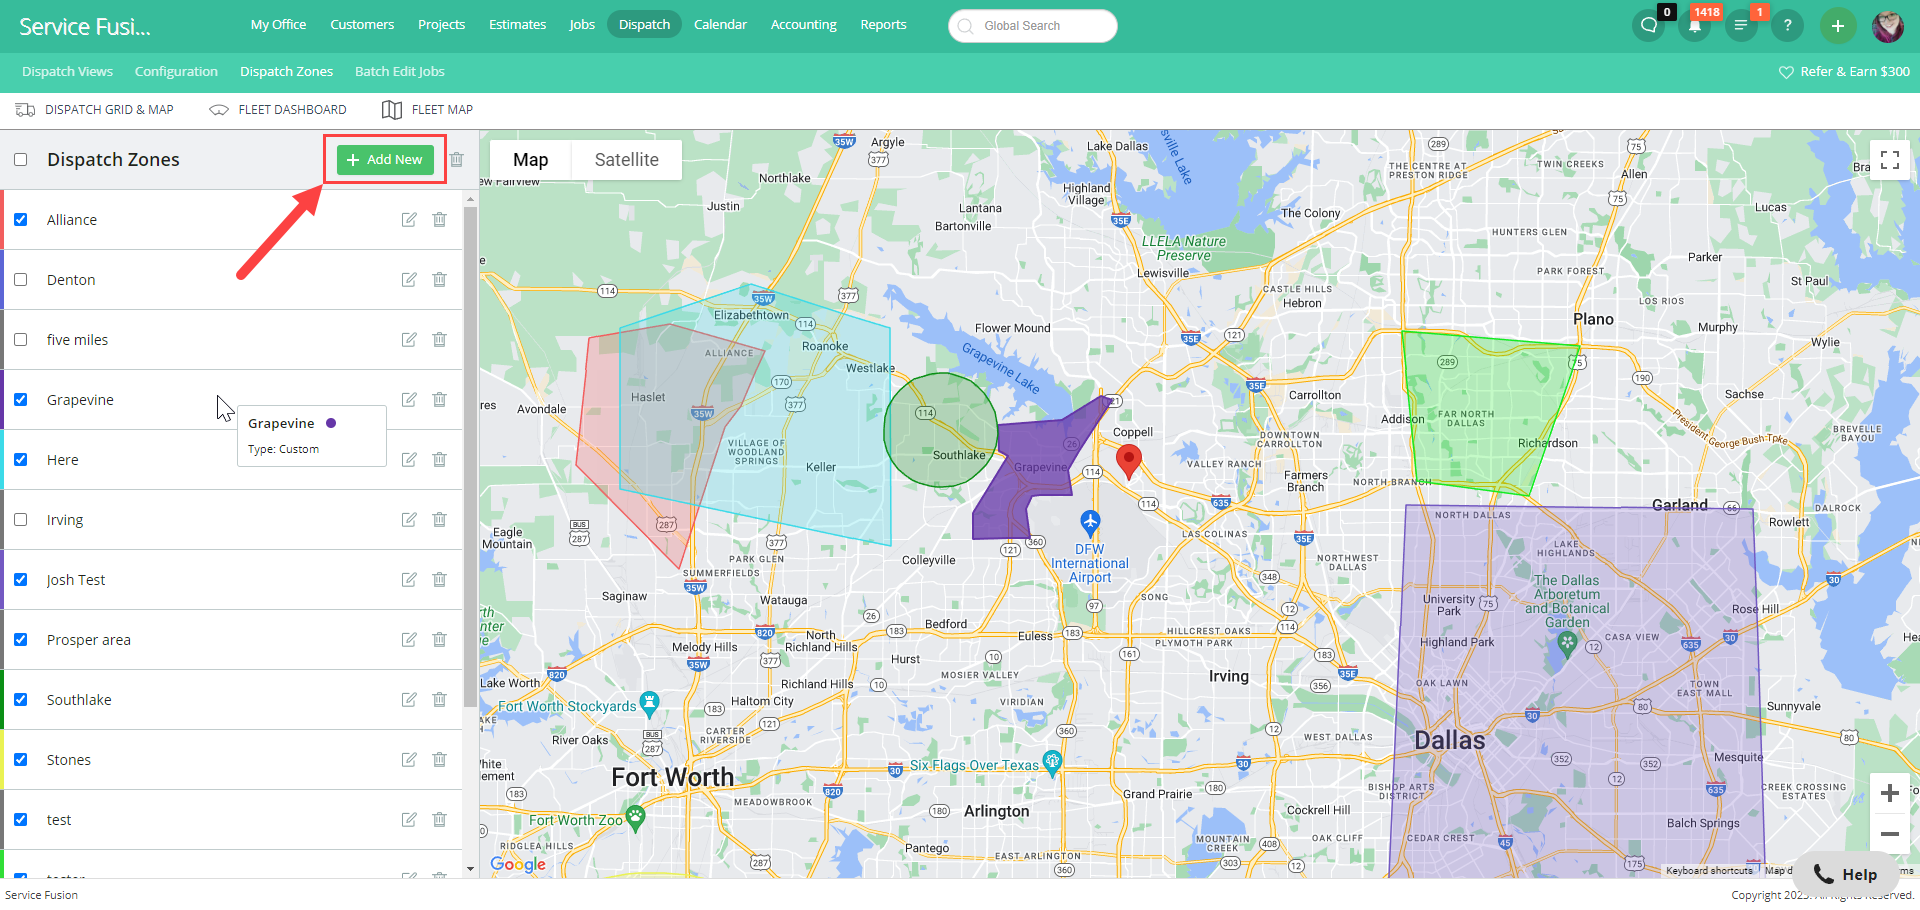
Task: Uncheck the Alliance zone checkbox
Action: point(20,220)
